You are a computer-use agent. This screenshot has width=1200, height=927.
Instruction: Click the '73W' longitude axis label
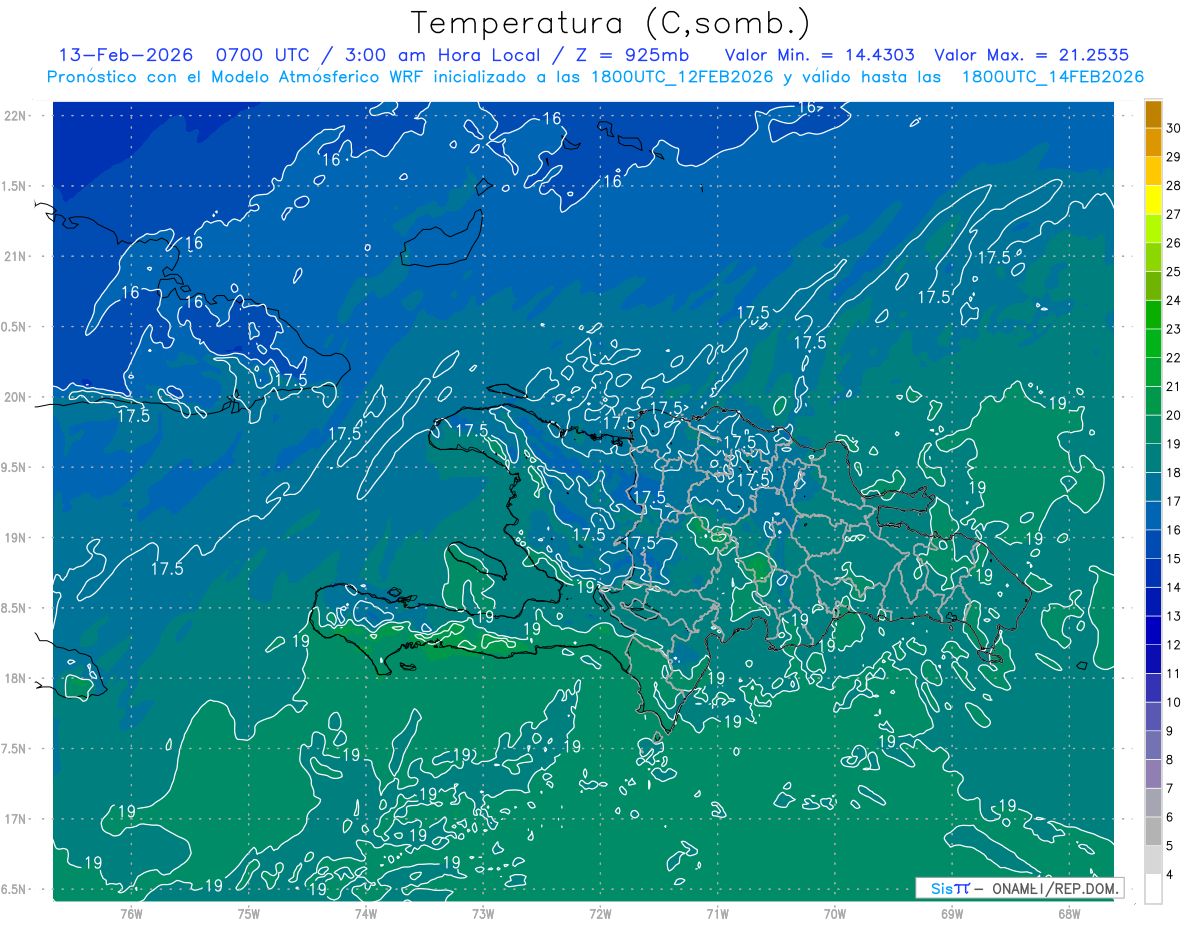tap(483, 912)
